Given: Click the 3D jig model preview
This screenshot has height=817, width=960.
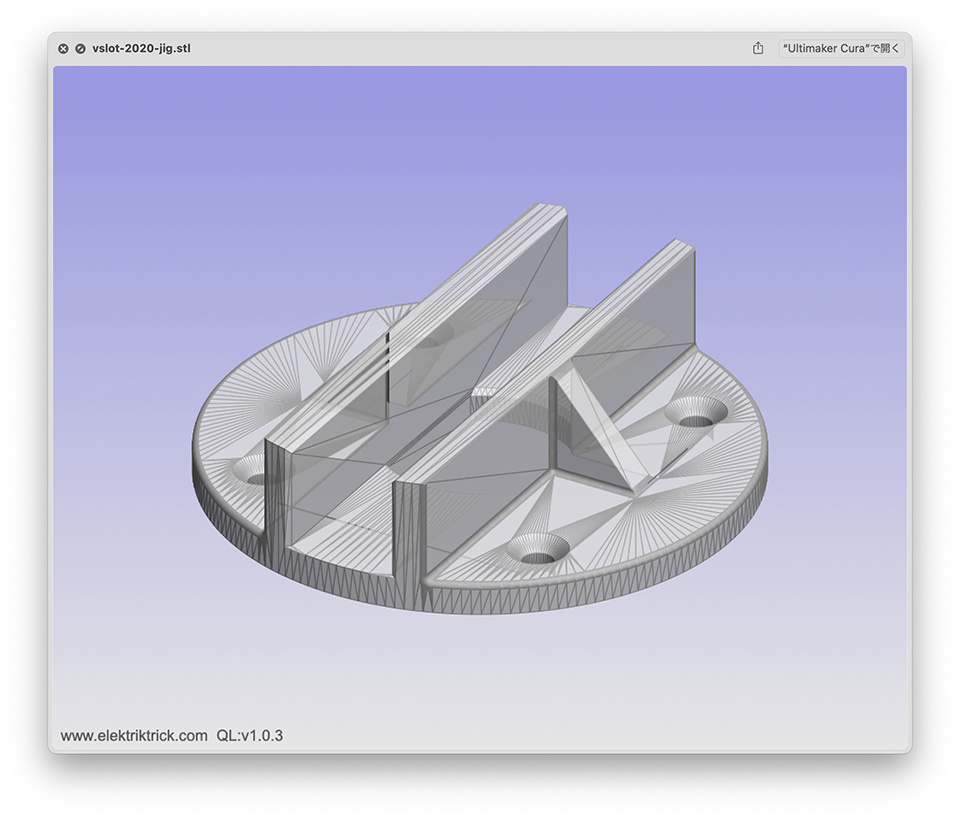Looking at the screenshot, I should [x=480, y=408].
